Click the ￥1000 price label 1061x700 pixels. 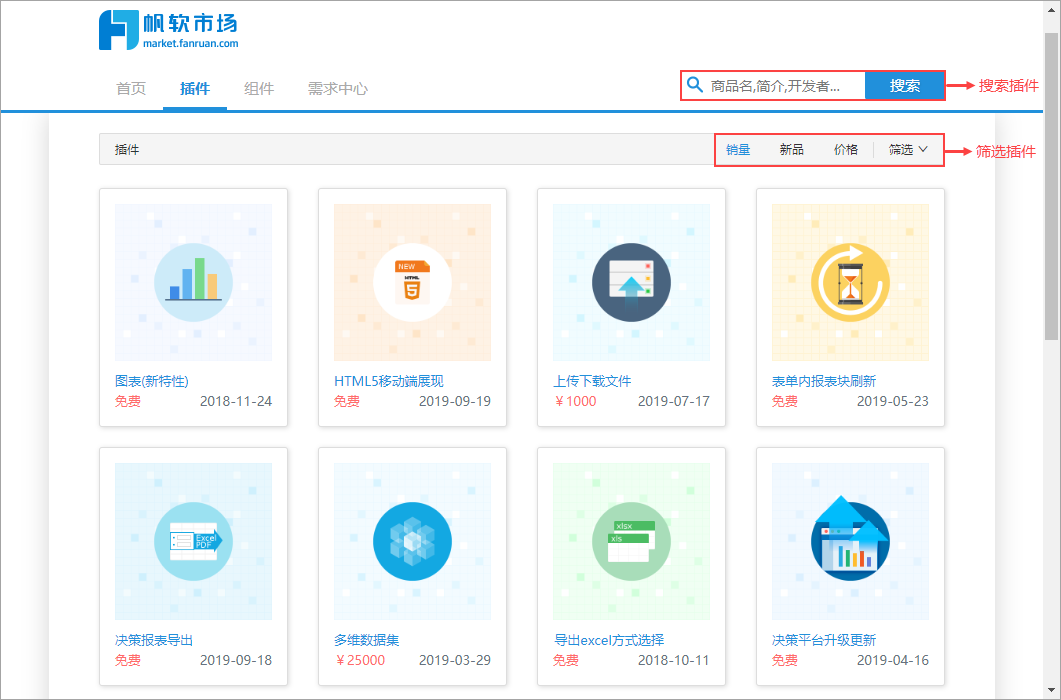(575, 401)
